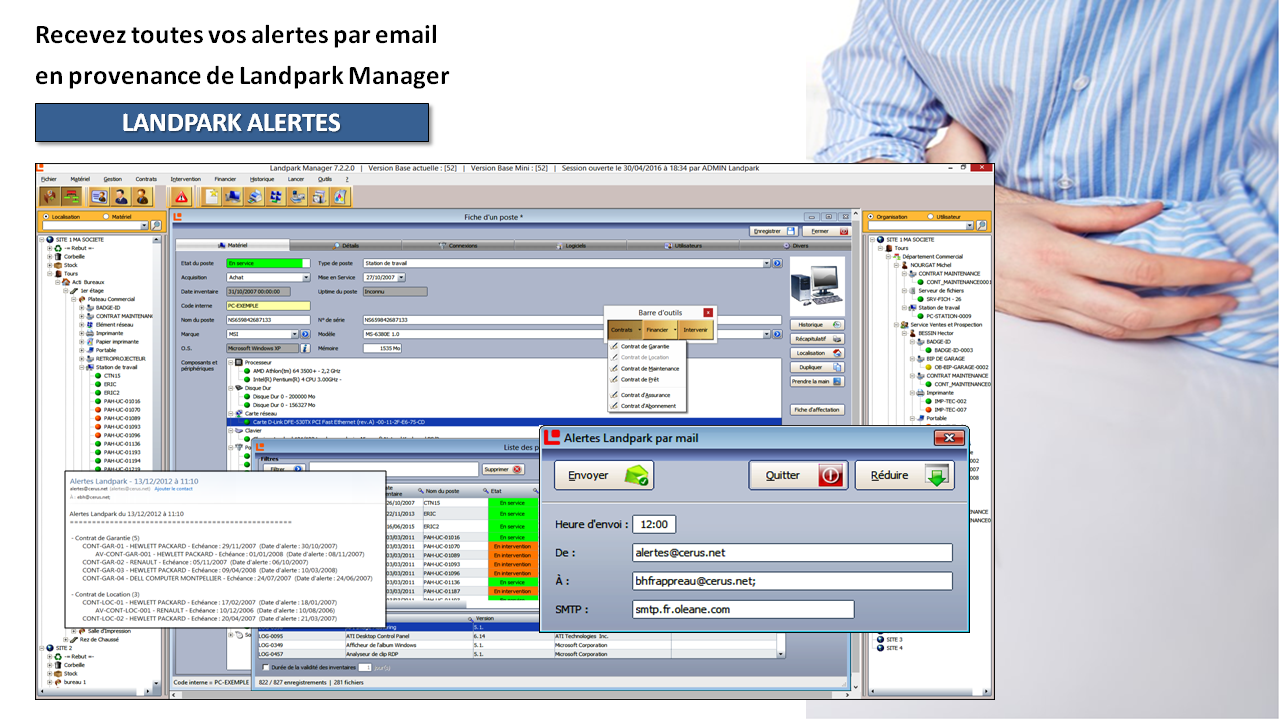Select the Utilisateur radio button
Viewport: 1280px width, 720px height.
(931, 216)
